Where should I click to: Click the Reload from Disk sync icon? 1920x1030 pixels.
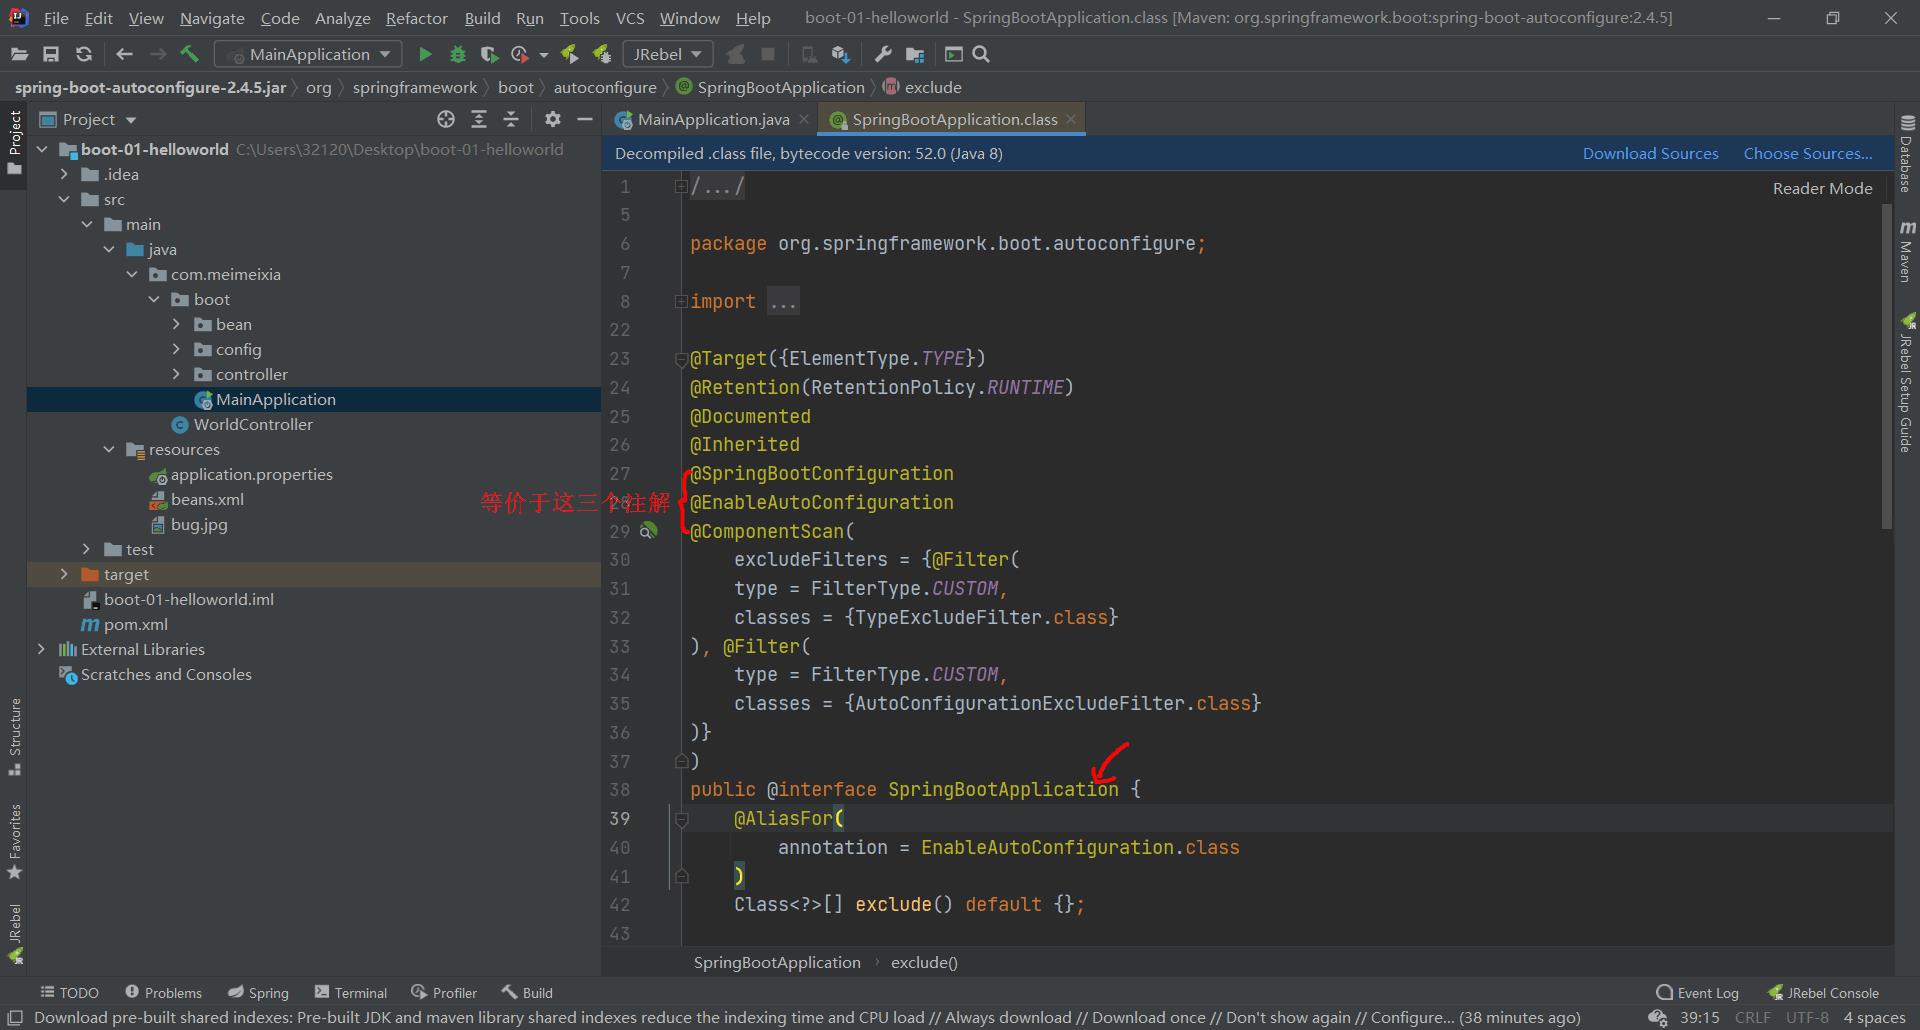84,54
